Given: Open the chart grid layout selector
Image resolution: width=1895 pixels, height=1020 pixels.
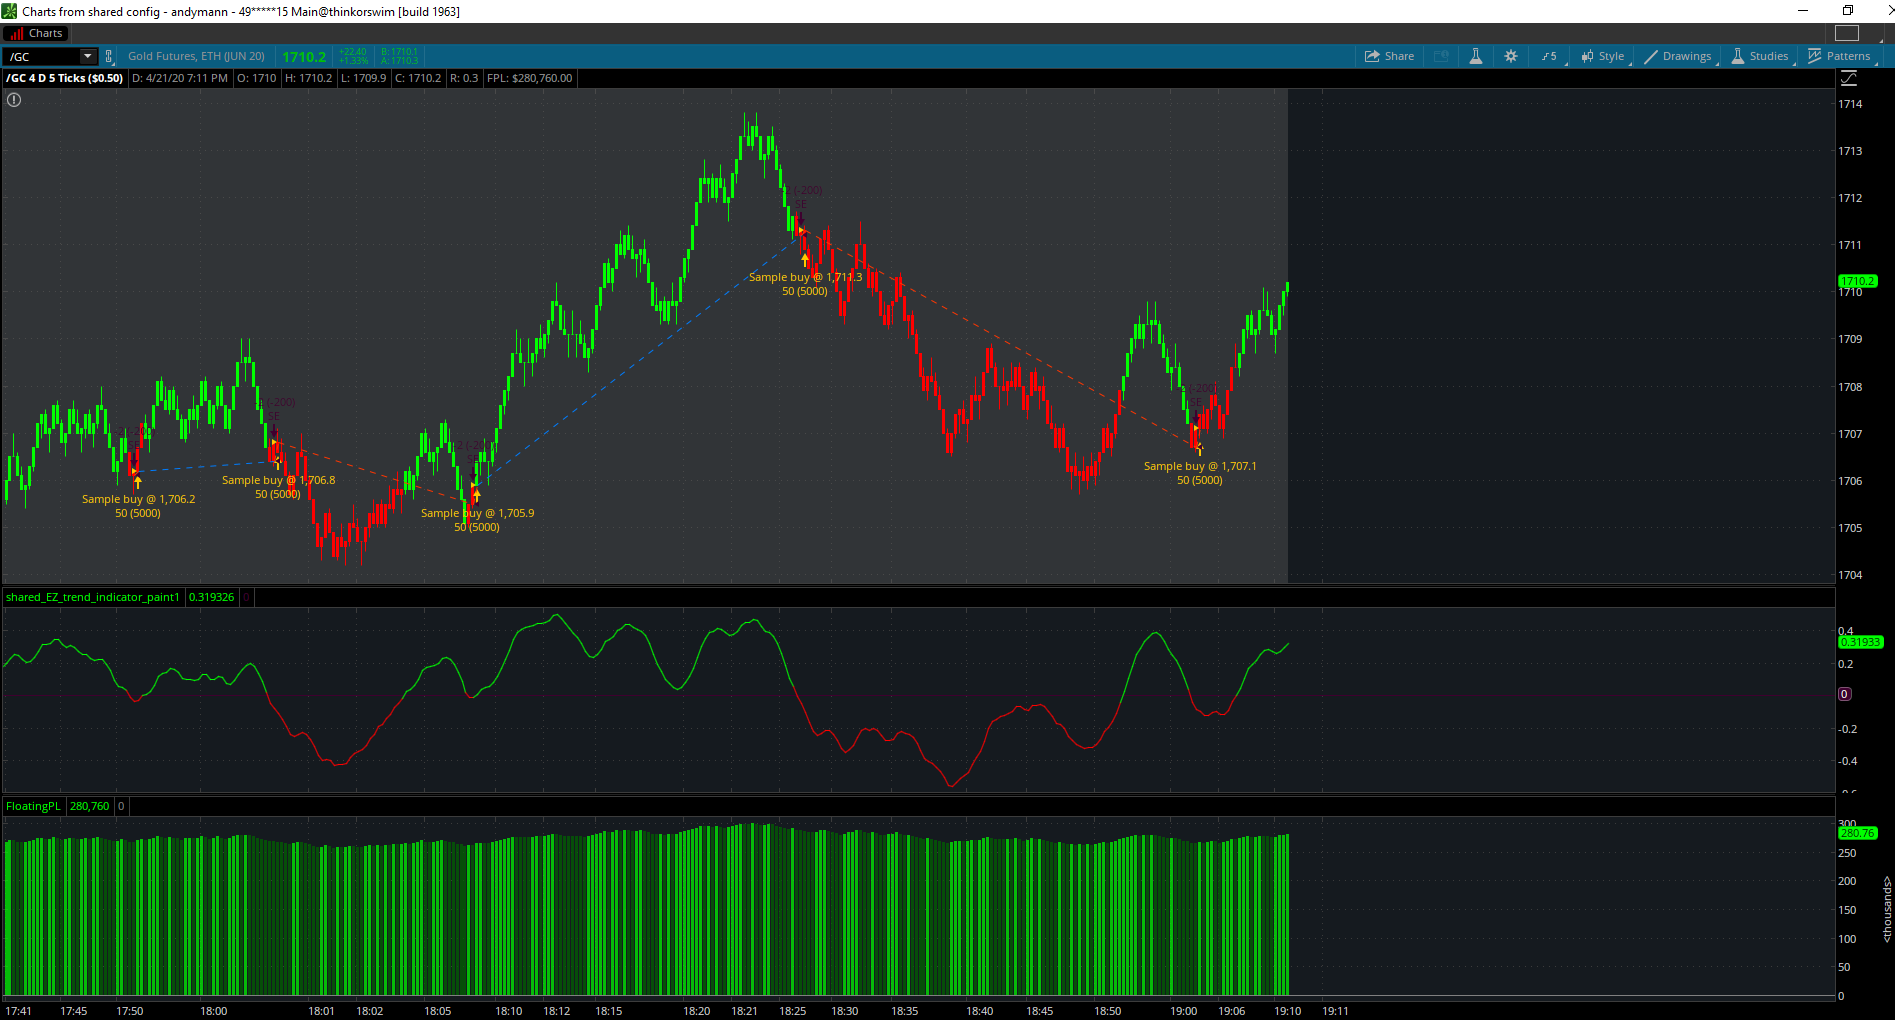Looking at the screenshot, I should click(x=1847, y=33).
